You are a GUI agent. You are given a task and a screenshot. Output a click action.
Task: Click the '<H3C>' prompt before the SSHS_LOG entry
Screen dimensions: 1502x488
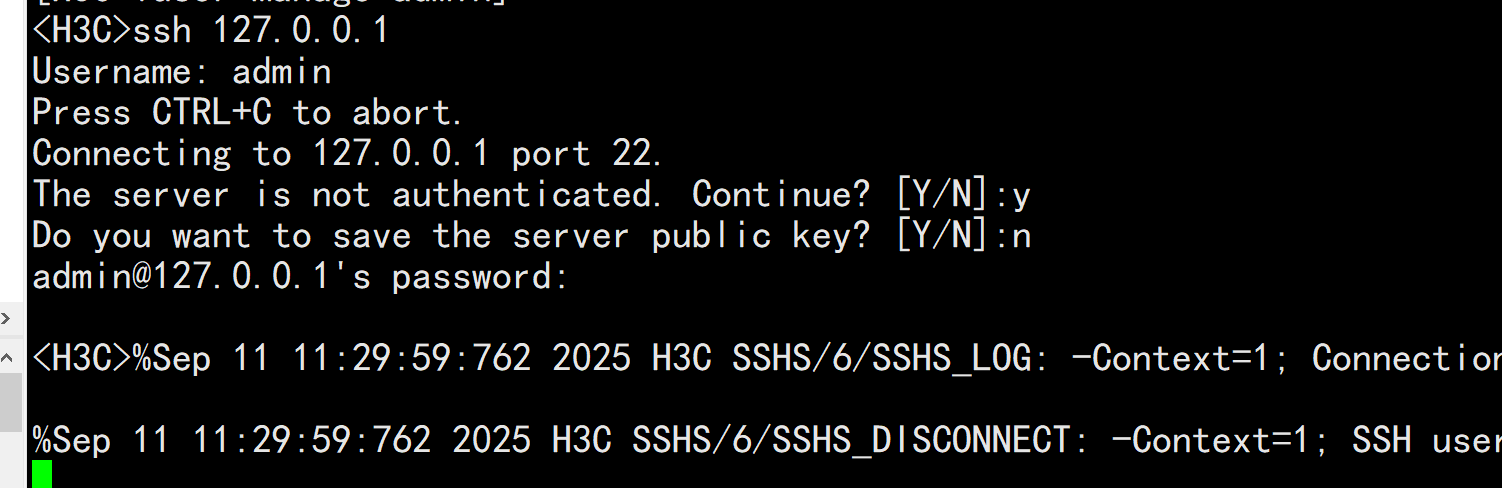click(x=82, y=358)
